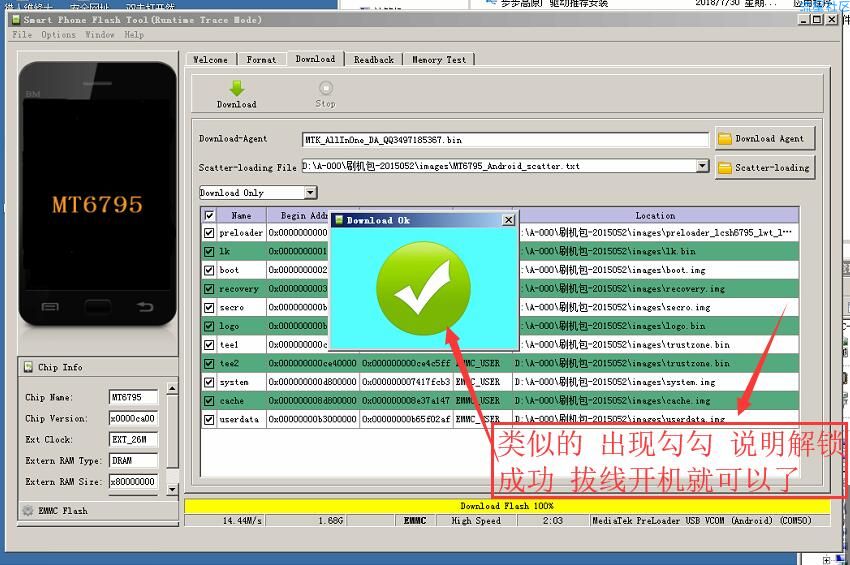Open the Options menu

pos(58,35)
